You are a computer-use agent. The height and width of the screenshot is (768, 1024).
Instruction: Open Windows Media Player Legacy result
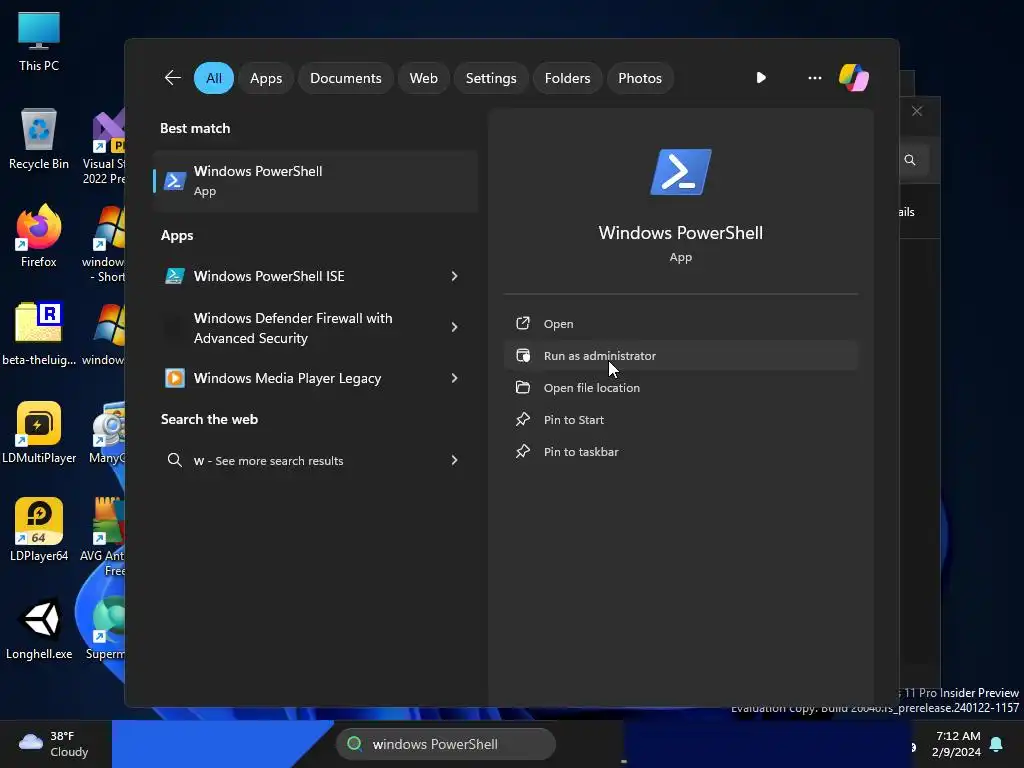point(315,378)
